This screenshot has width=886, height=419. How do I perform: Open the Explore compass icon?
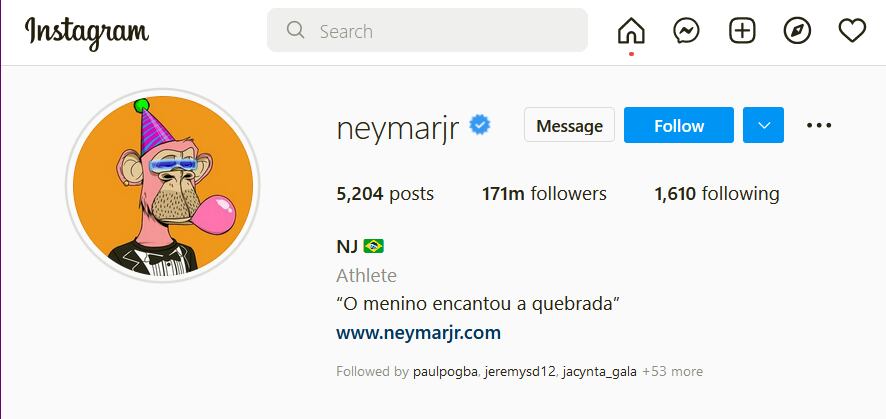(797, 30)
